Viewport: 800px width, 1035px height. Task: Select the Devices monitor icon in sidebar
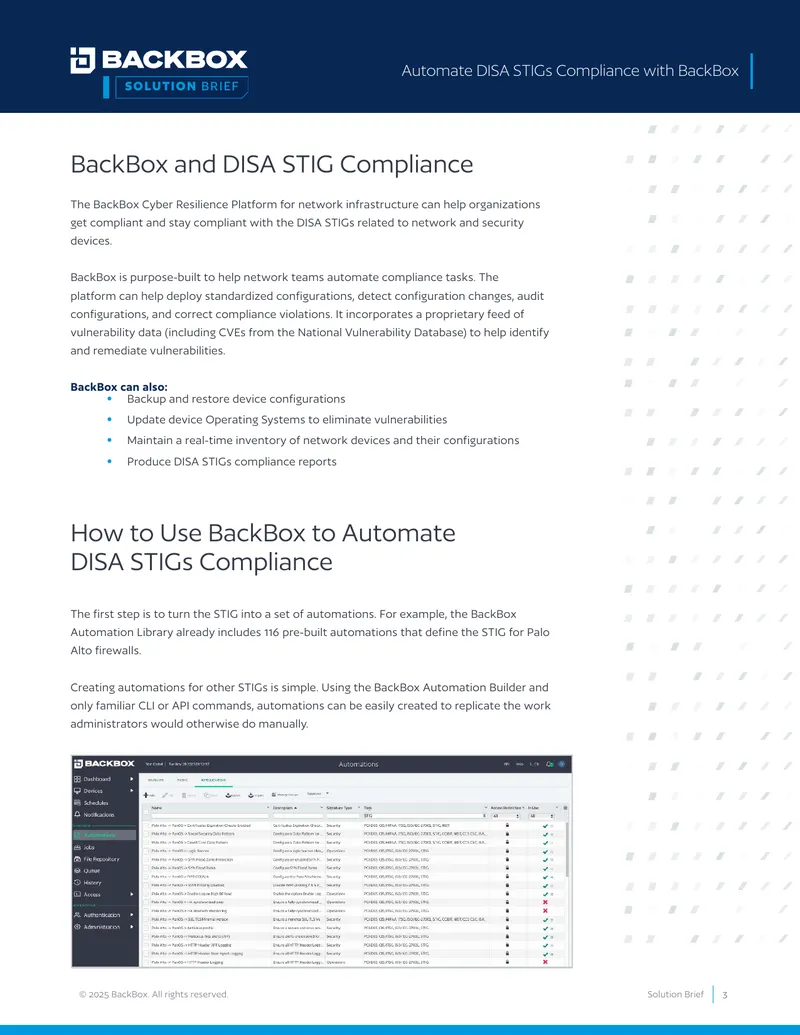(77, 791)
